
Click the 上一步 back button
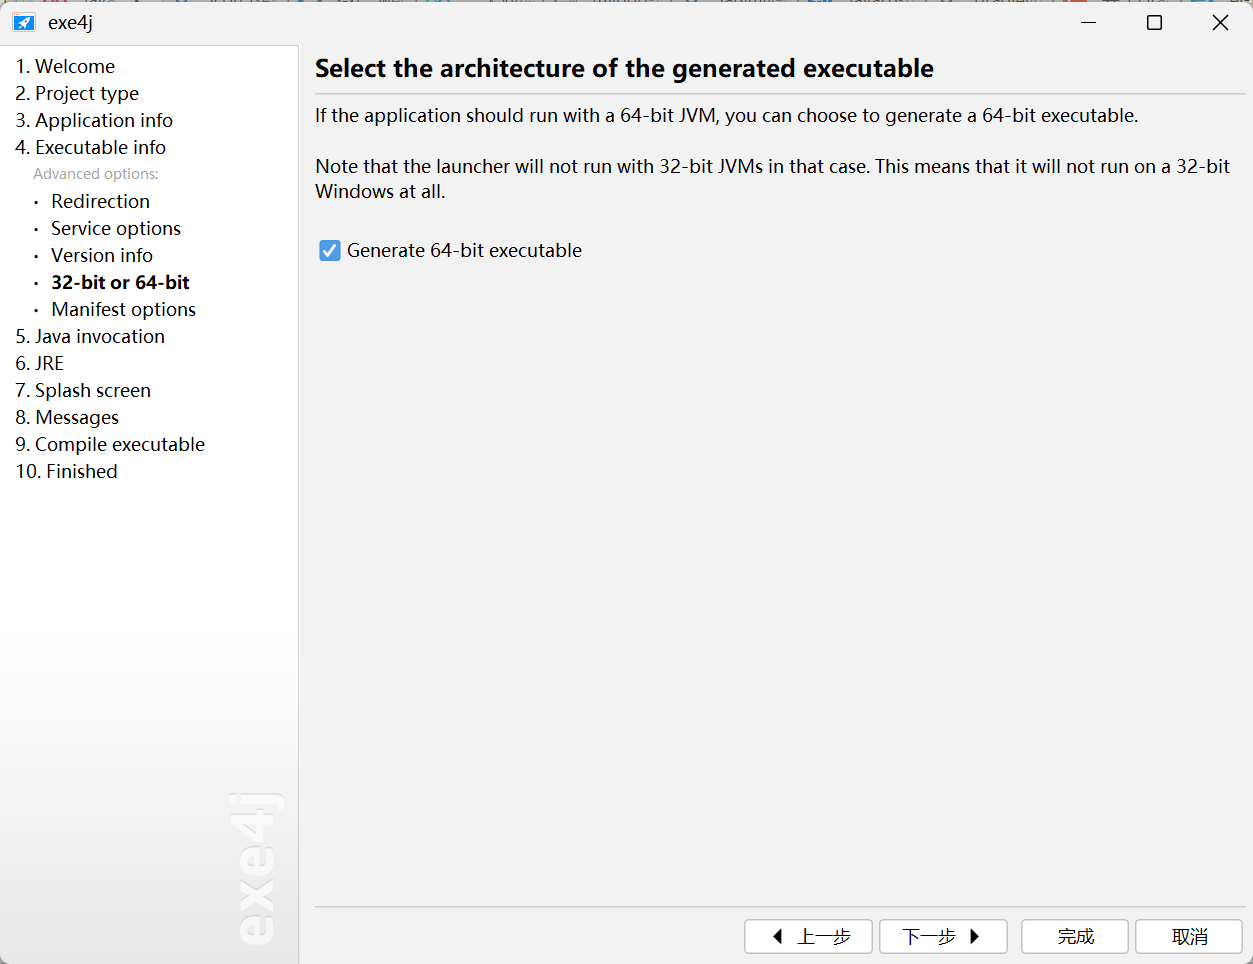tap(808, 937)
